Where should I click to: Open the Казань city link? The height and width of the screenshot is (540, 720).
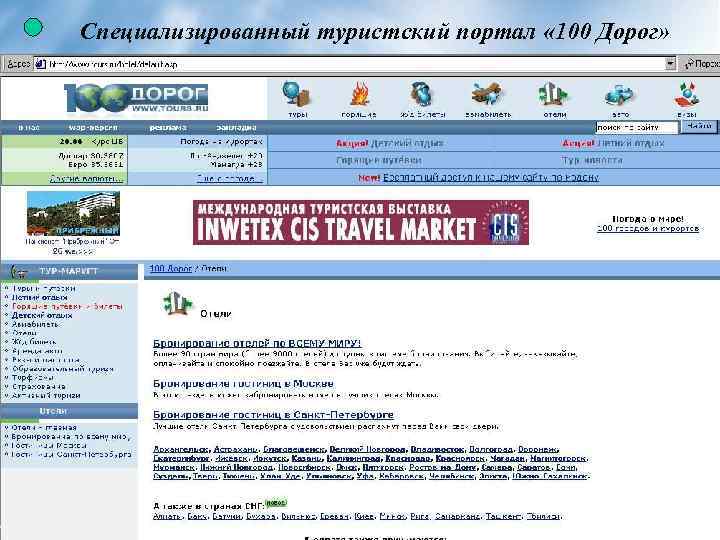[307, 458]
